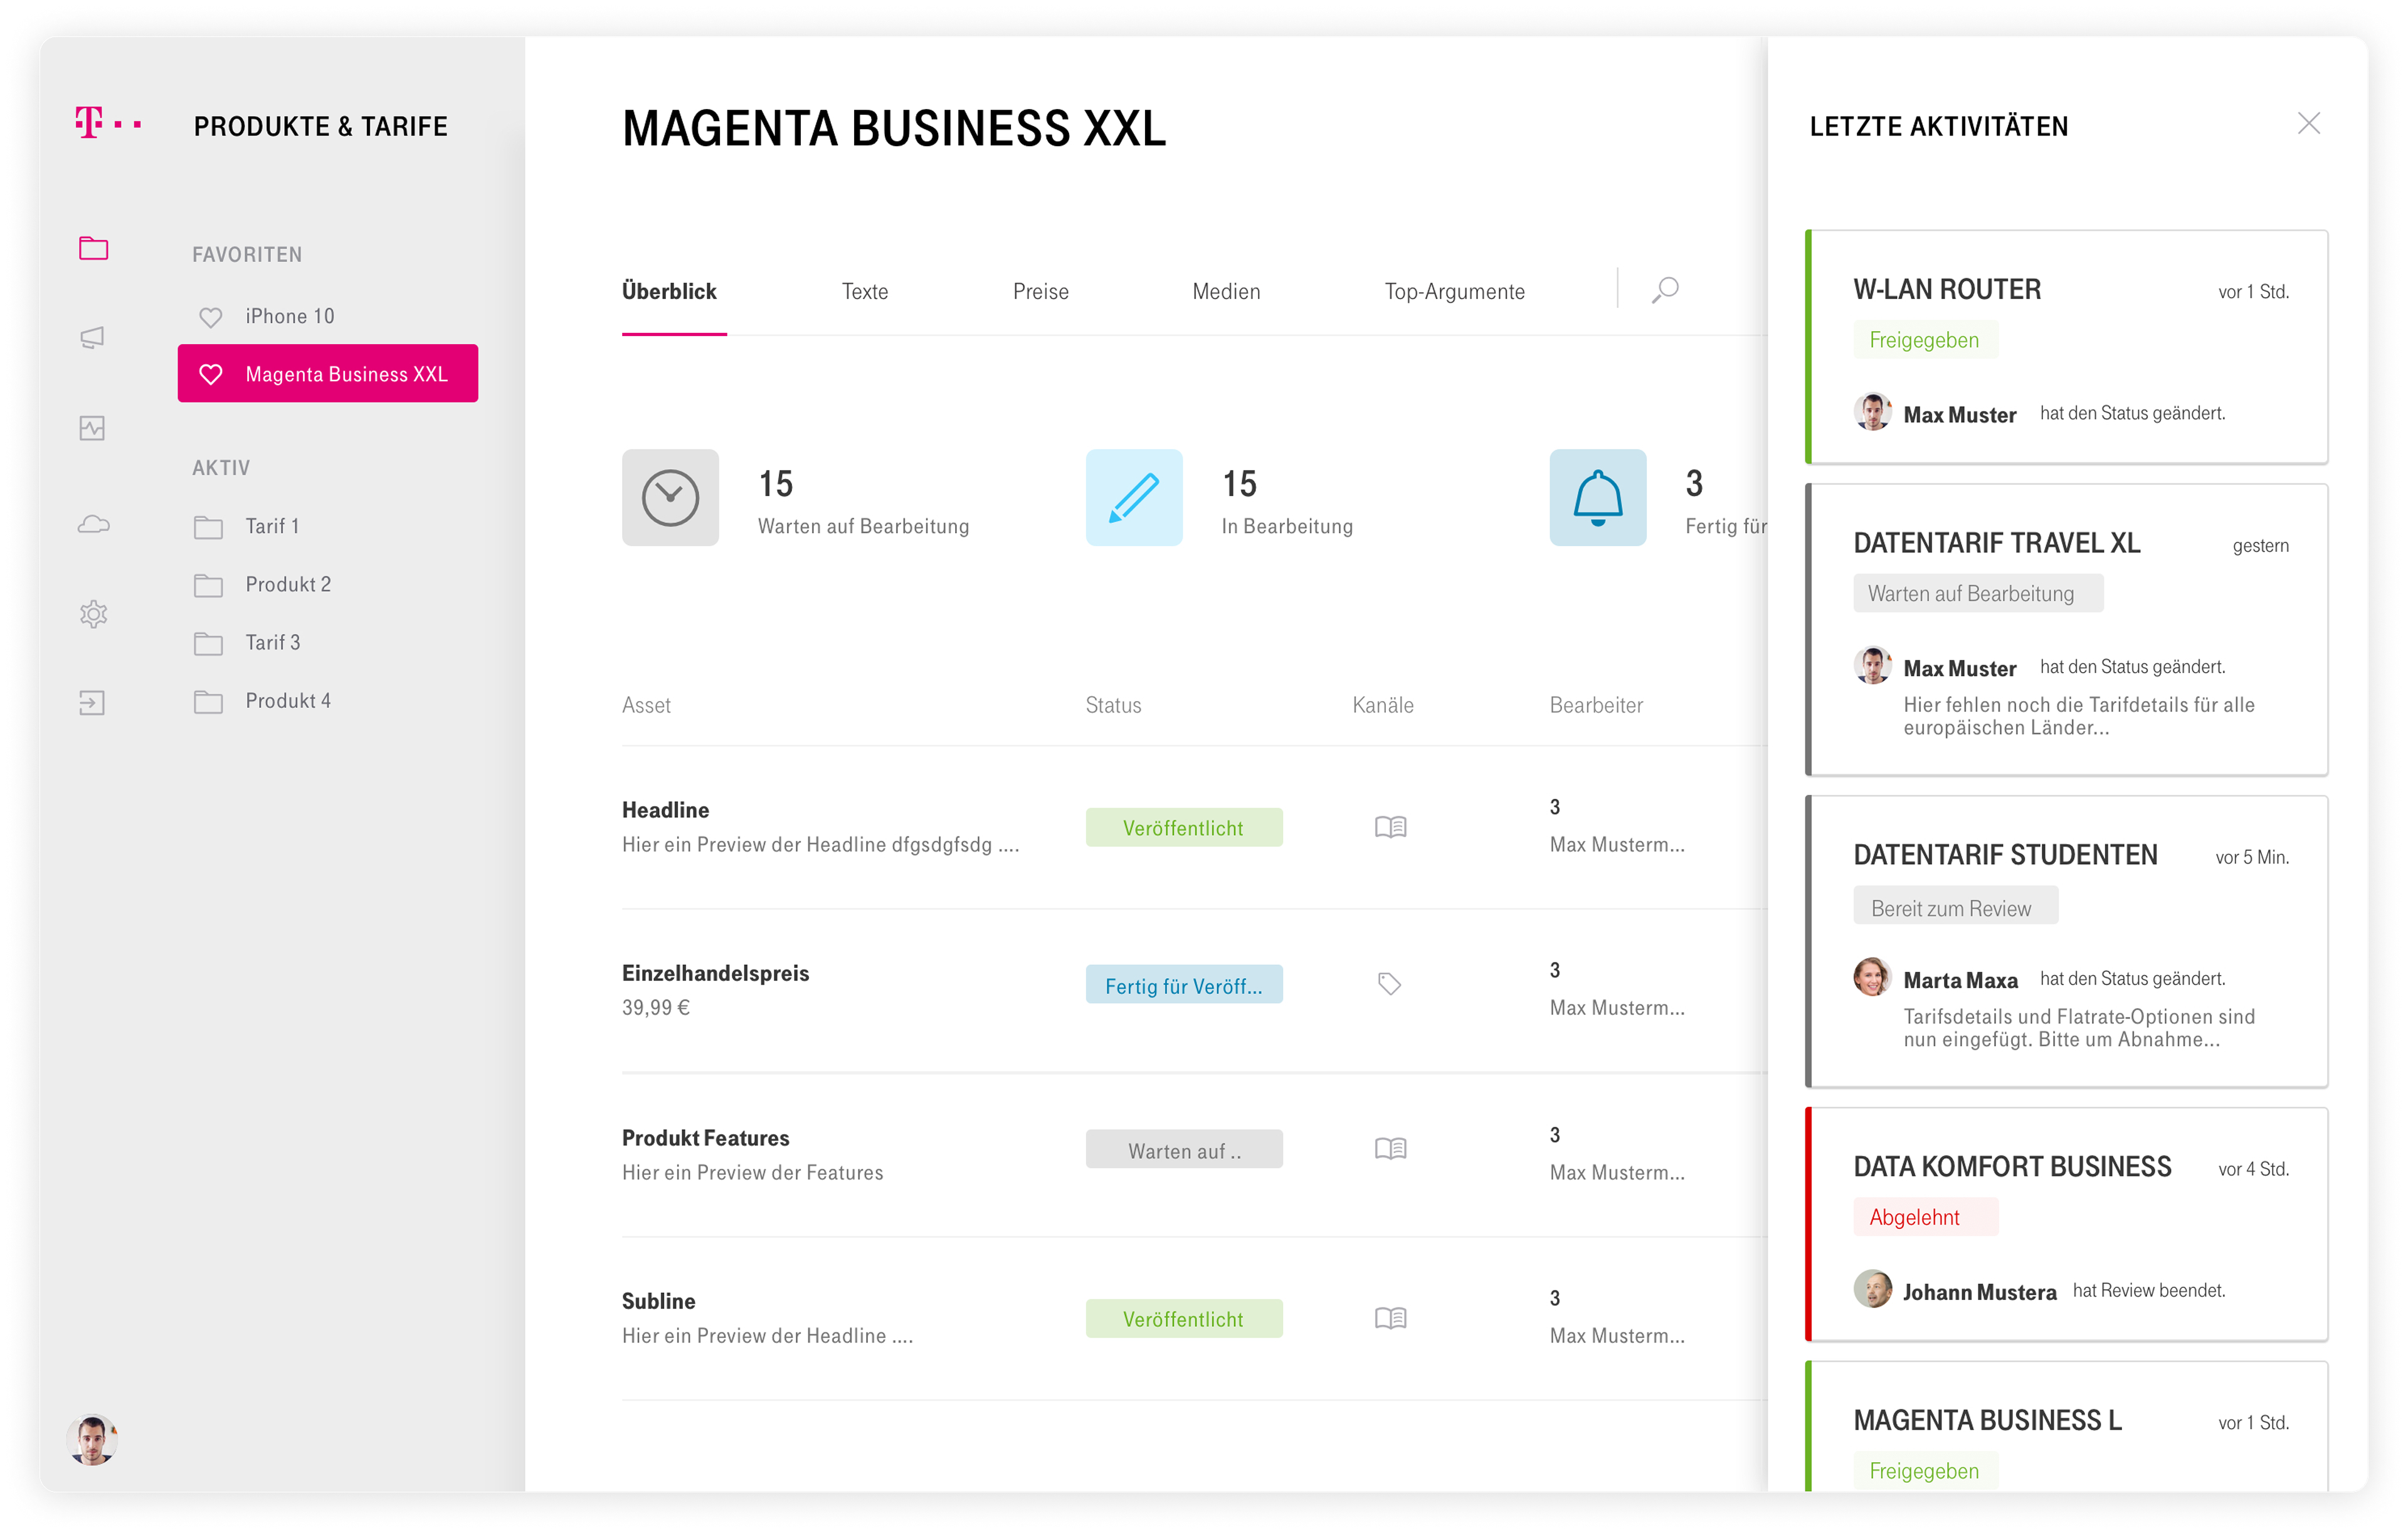Click the Warten auf .. status badge
The width and height of the screenshot is (2408, 1535).
coord(1184,1150)
